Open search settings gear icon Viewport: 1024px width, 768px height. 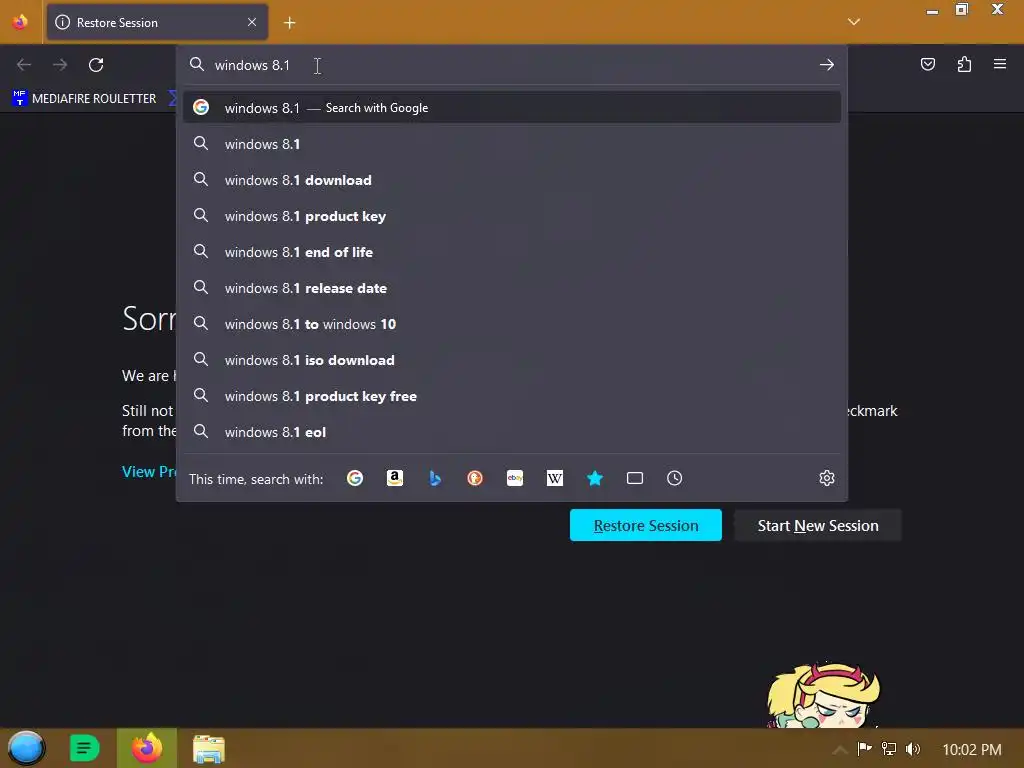click(827, 478)
